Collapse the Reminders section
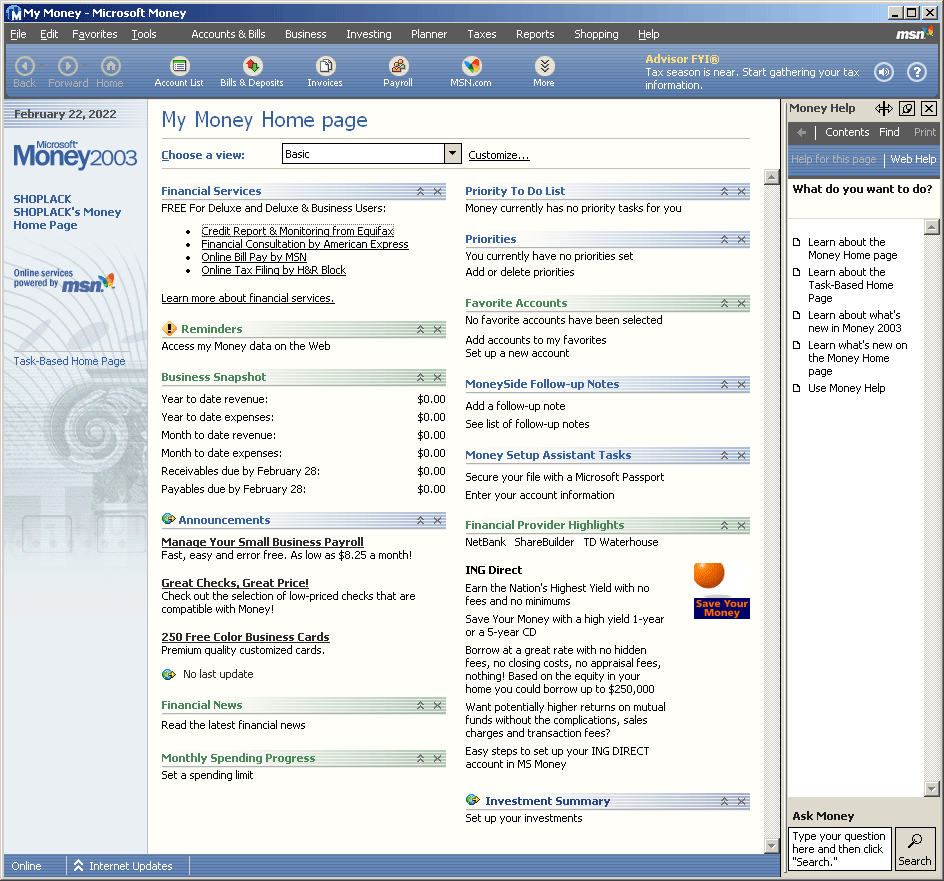Screen dimensions: 944x881 coord(421,329)
